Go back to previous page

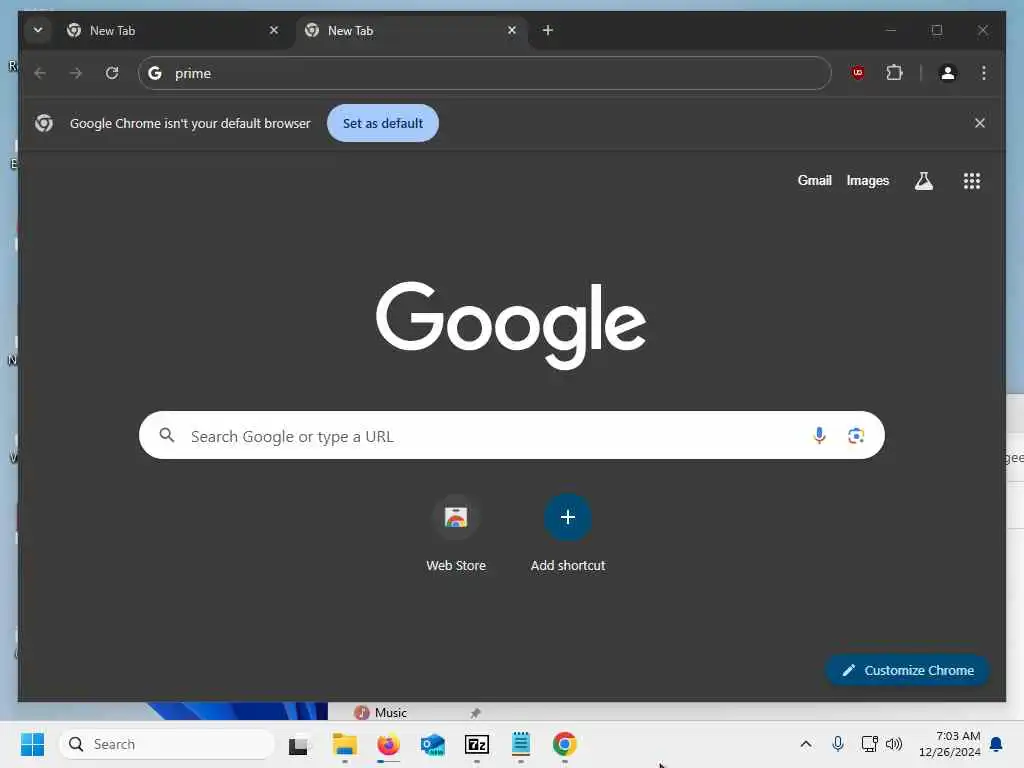tap(40, 73)
